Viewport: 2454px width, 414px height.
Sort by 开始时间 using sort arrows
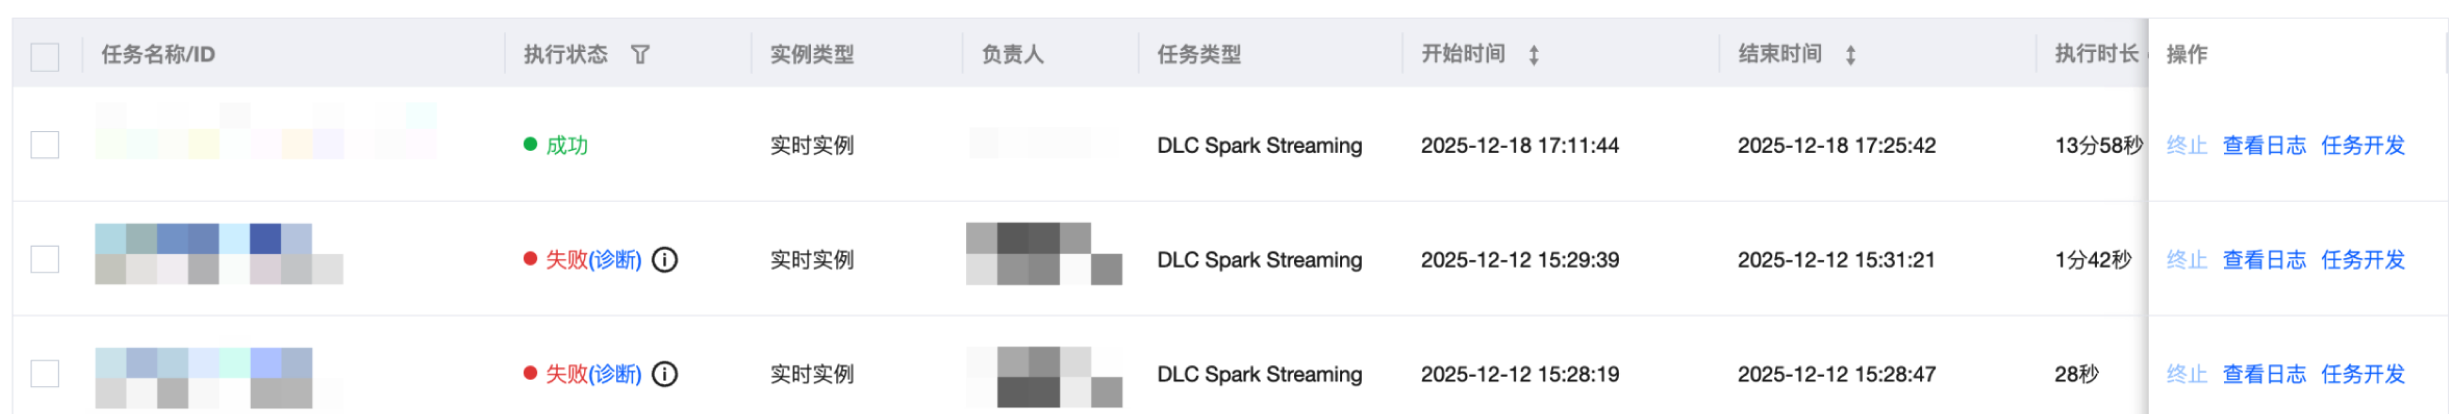pyautogui.click(x=1533, y=55)
